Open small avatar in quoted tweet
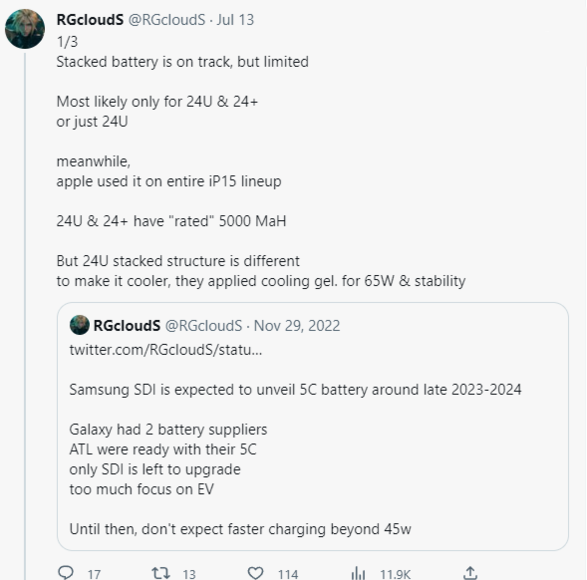 tap(80, 325)
